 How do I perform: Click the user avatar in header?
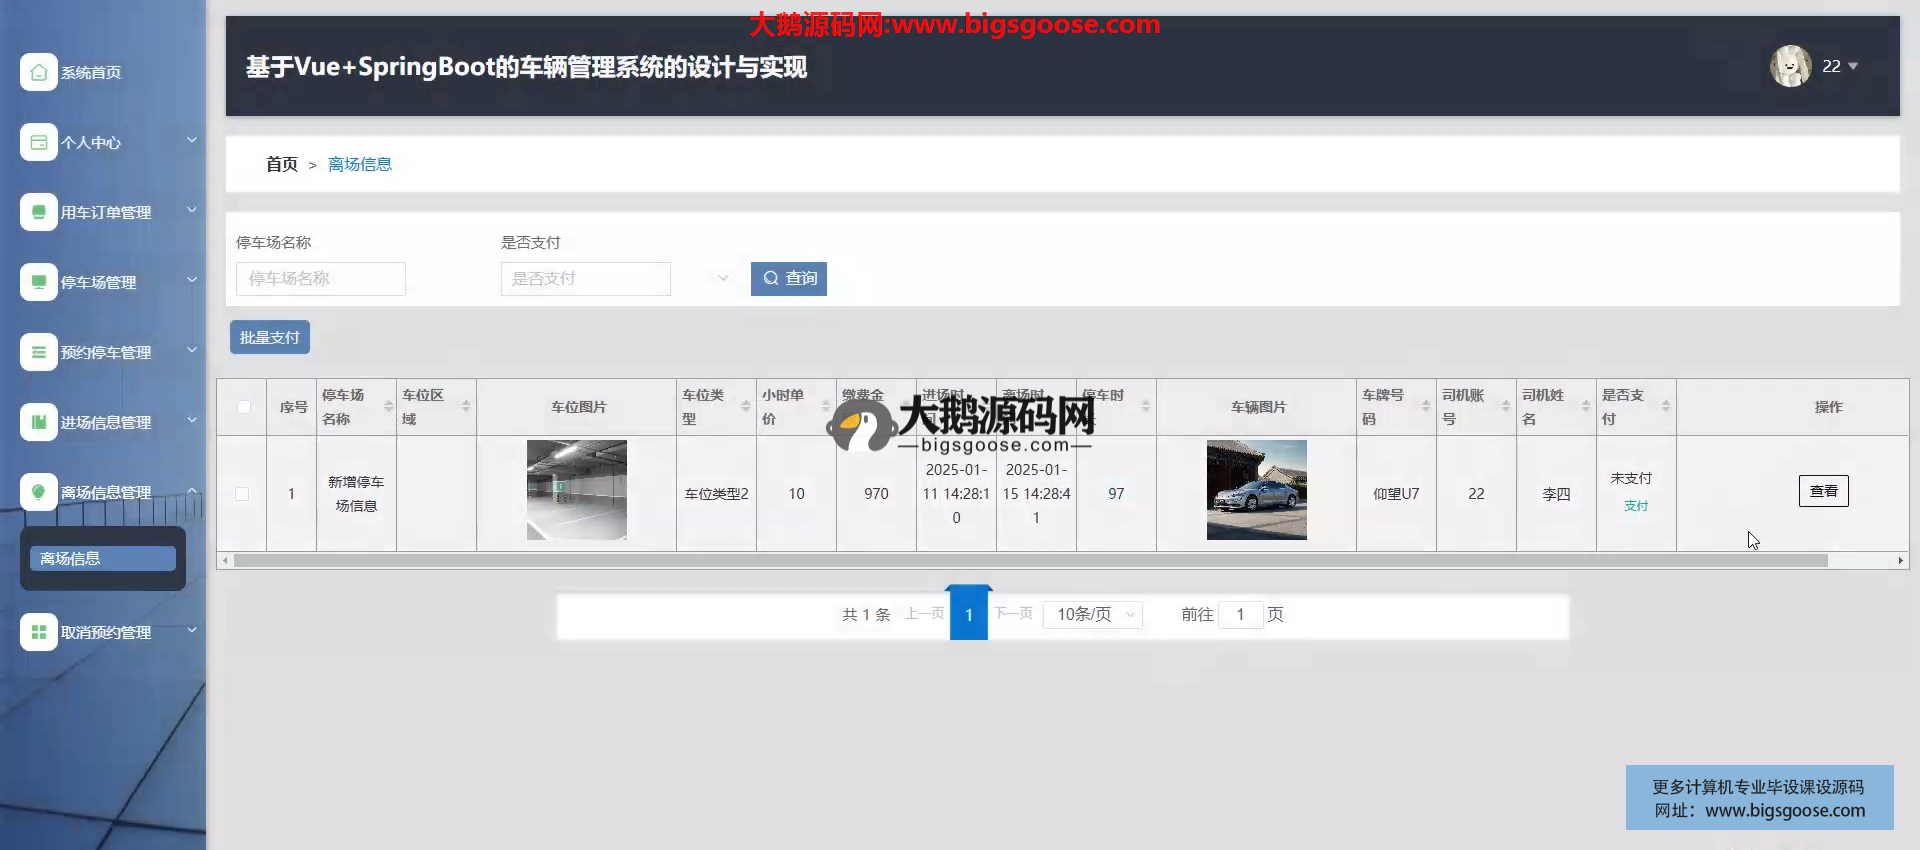pos(1790,66)
